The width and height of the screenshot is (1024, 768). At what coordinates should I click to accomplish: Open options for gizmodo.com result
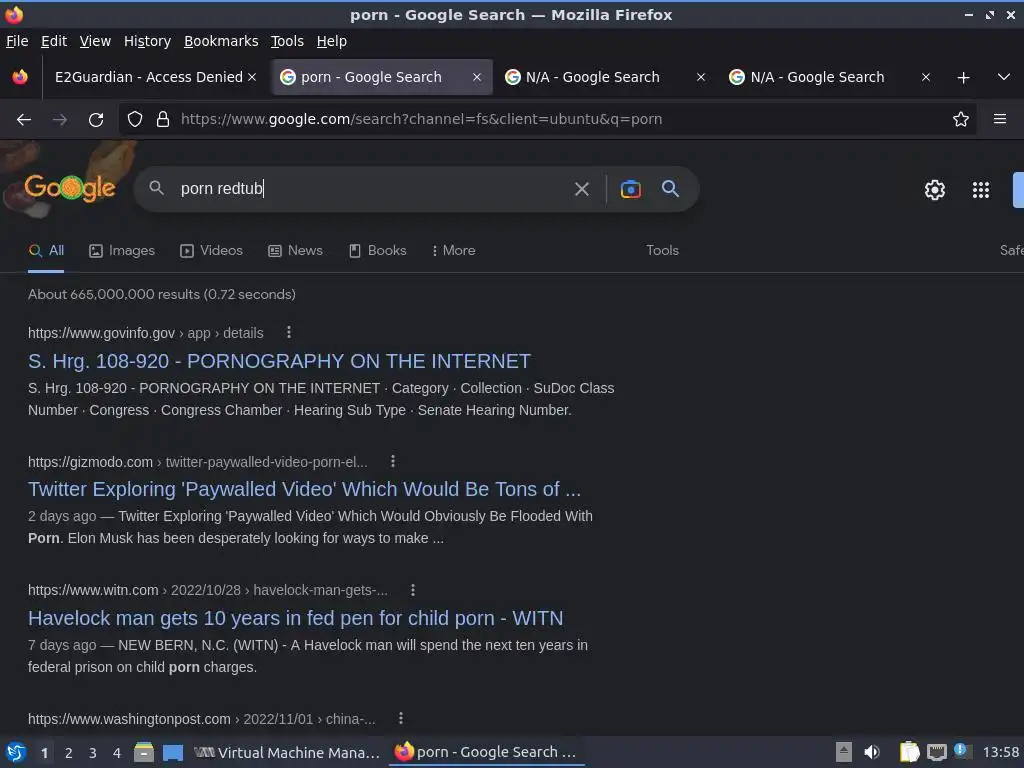[392, 461]
